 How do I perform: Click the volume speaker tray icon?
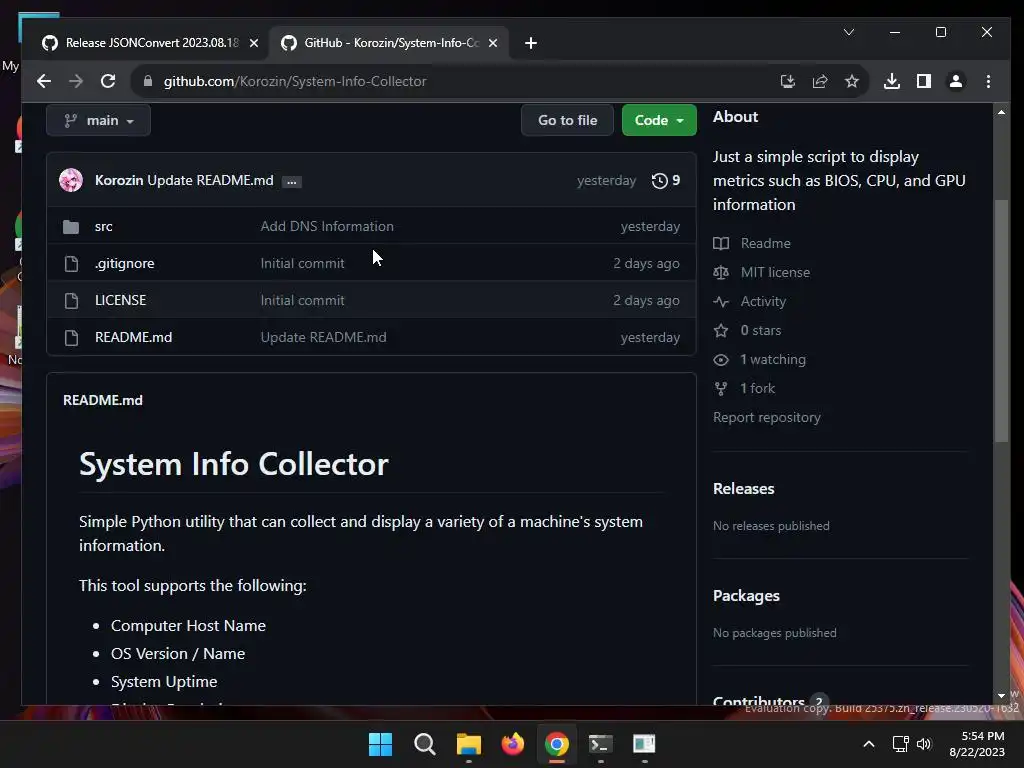pos(924,744)
